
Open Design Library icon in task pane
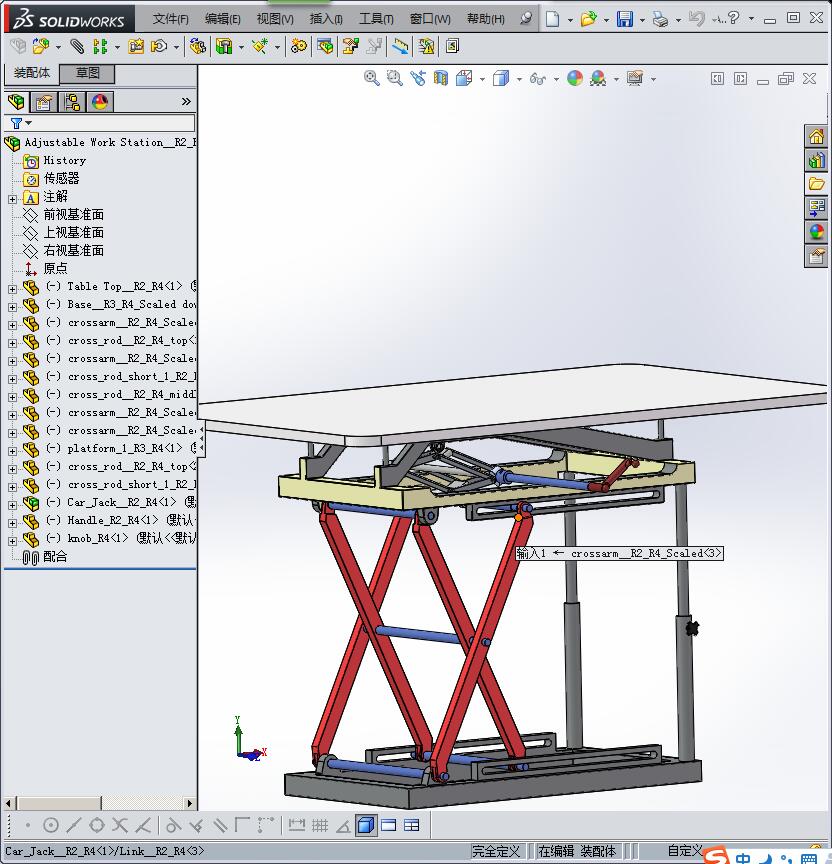816,160
